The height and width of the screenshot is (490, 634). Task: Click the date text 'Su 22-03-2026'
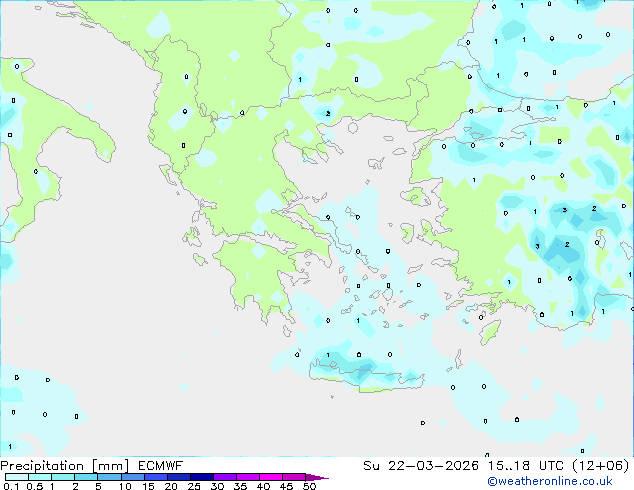(421, 466)
